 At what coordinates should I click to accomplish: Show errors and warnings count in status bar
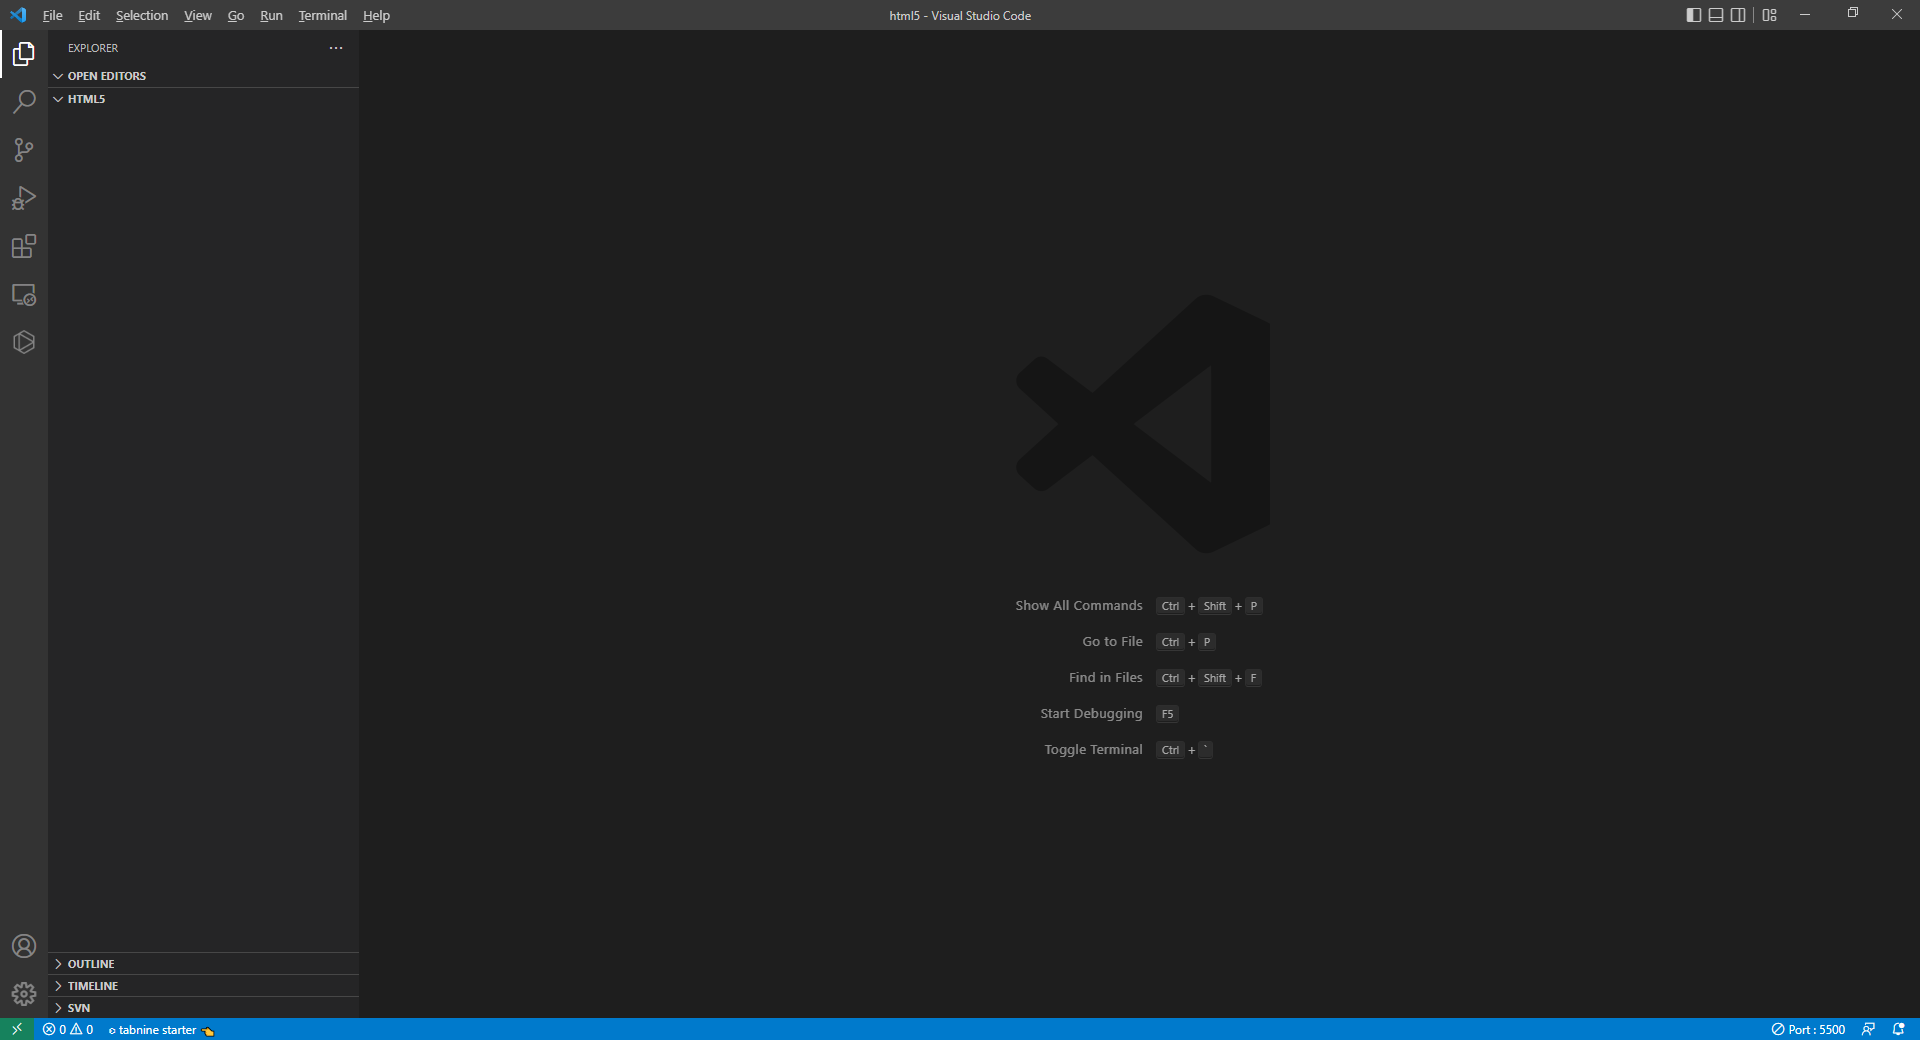coord(68,1029)
